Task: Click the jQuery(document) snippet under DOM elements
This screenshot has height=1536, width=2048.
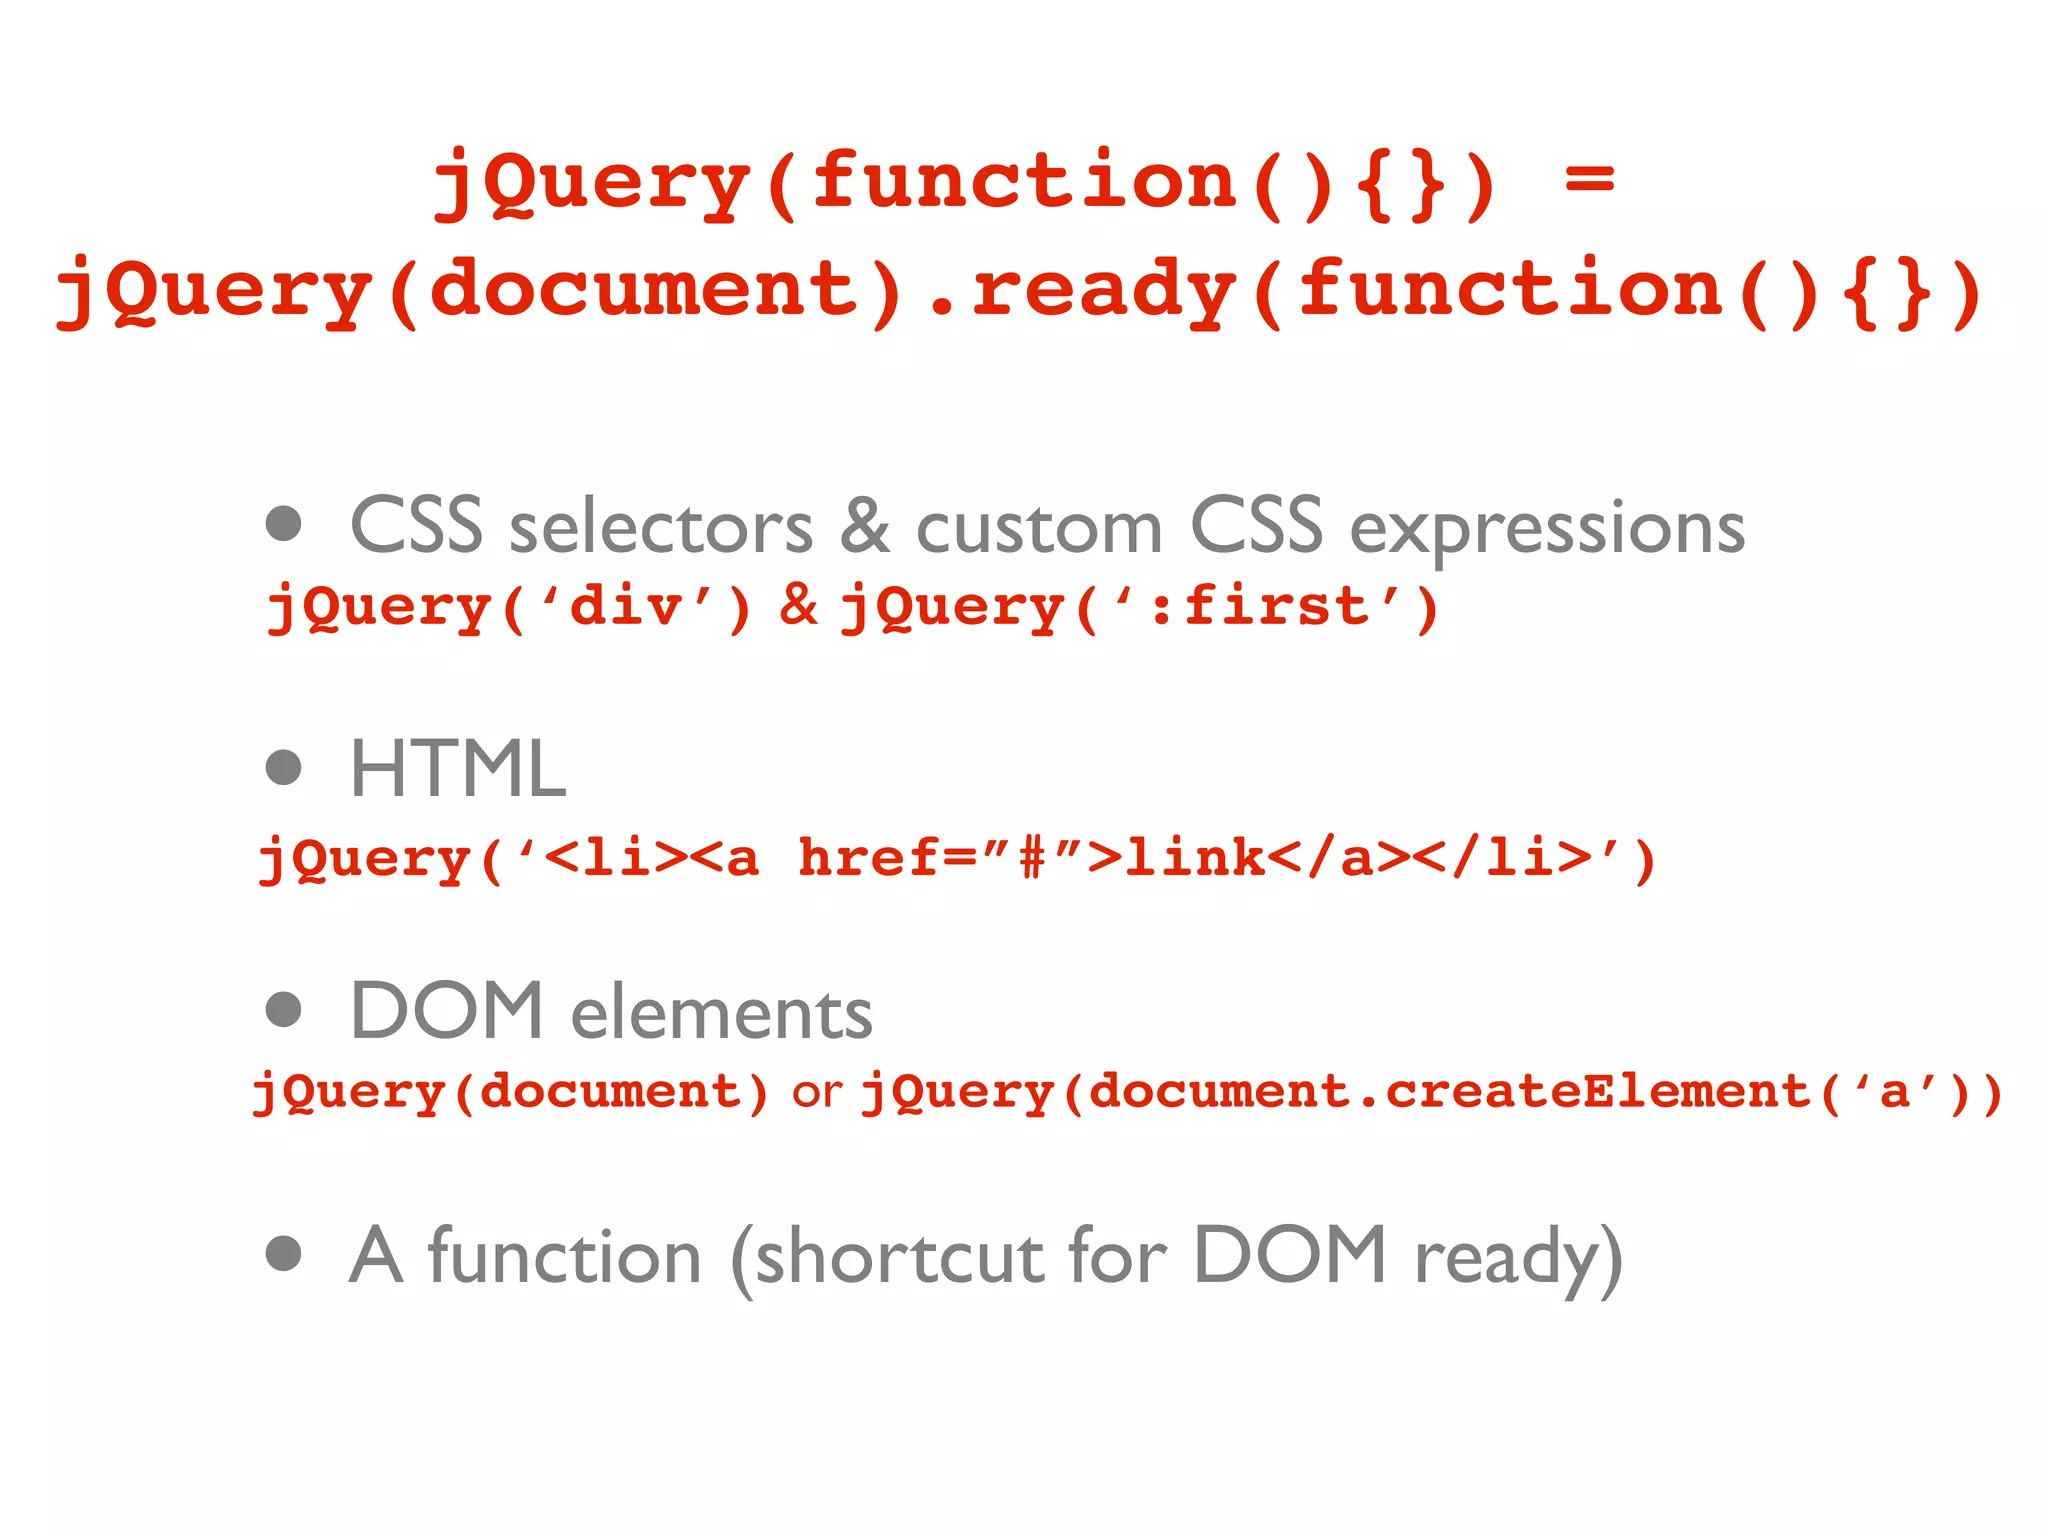Action: [x=510, y=1091]
